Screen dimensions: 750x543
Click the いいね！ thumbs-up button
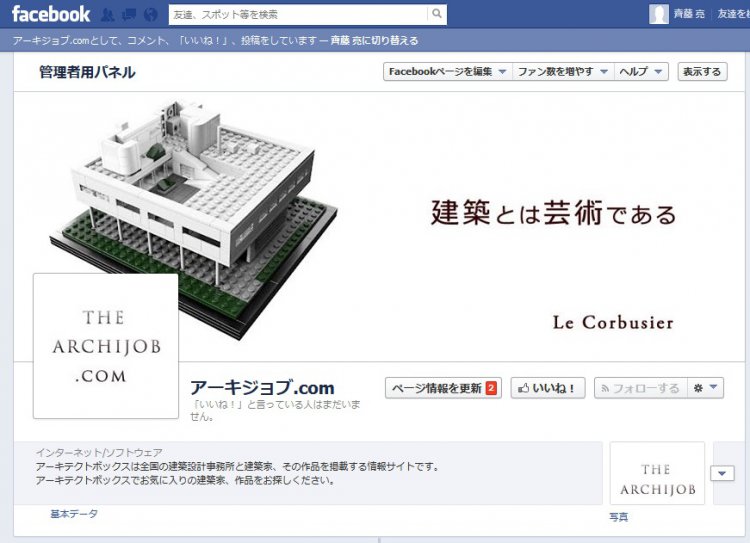[548, 388]
